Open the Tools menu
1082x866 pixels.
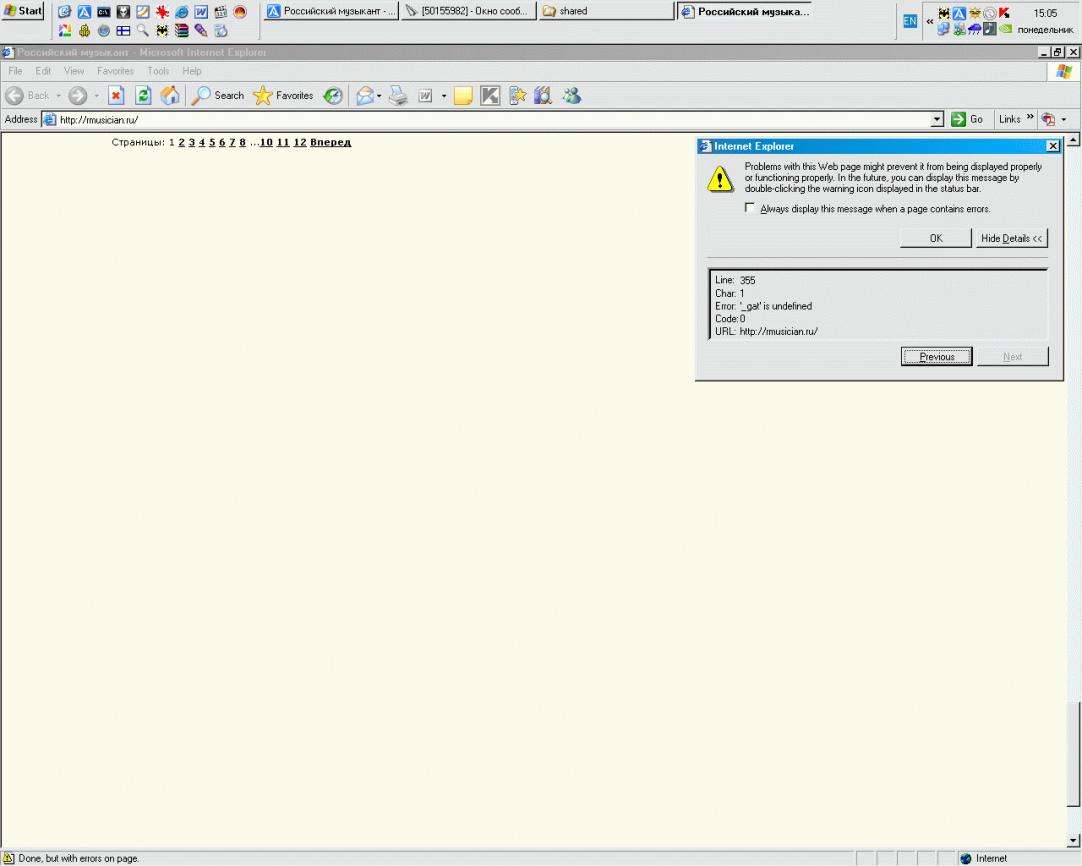pos(158,71)
